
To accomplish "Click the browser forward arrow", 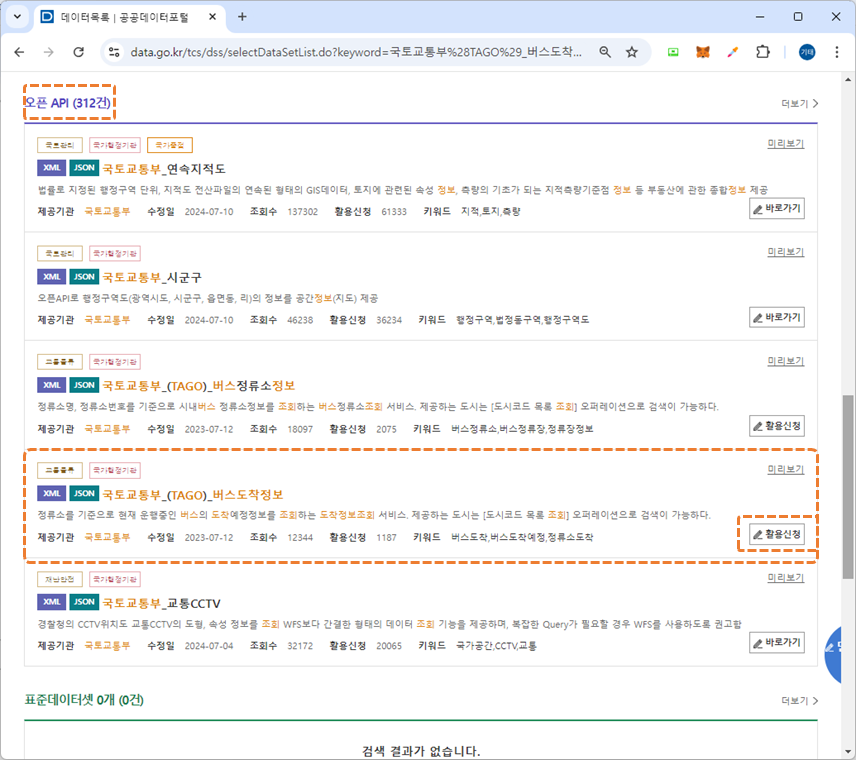I will [49, 52].
